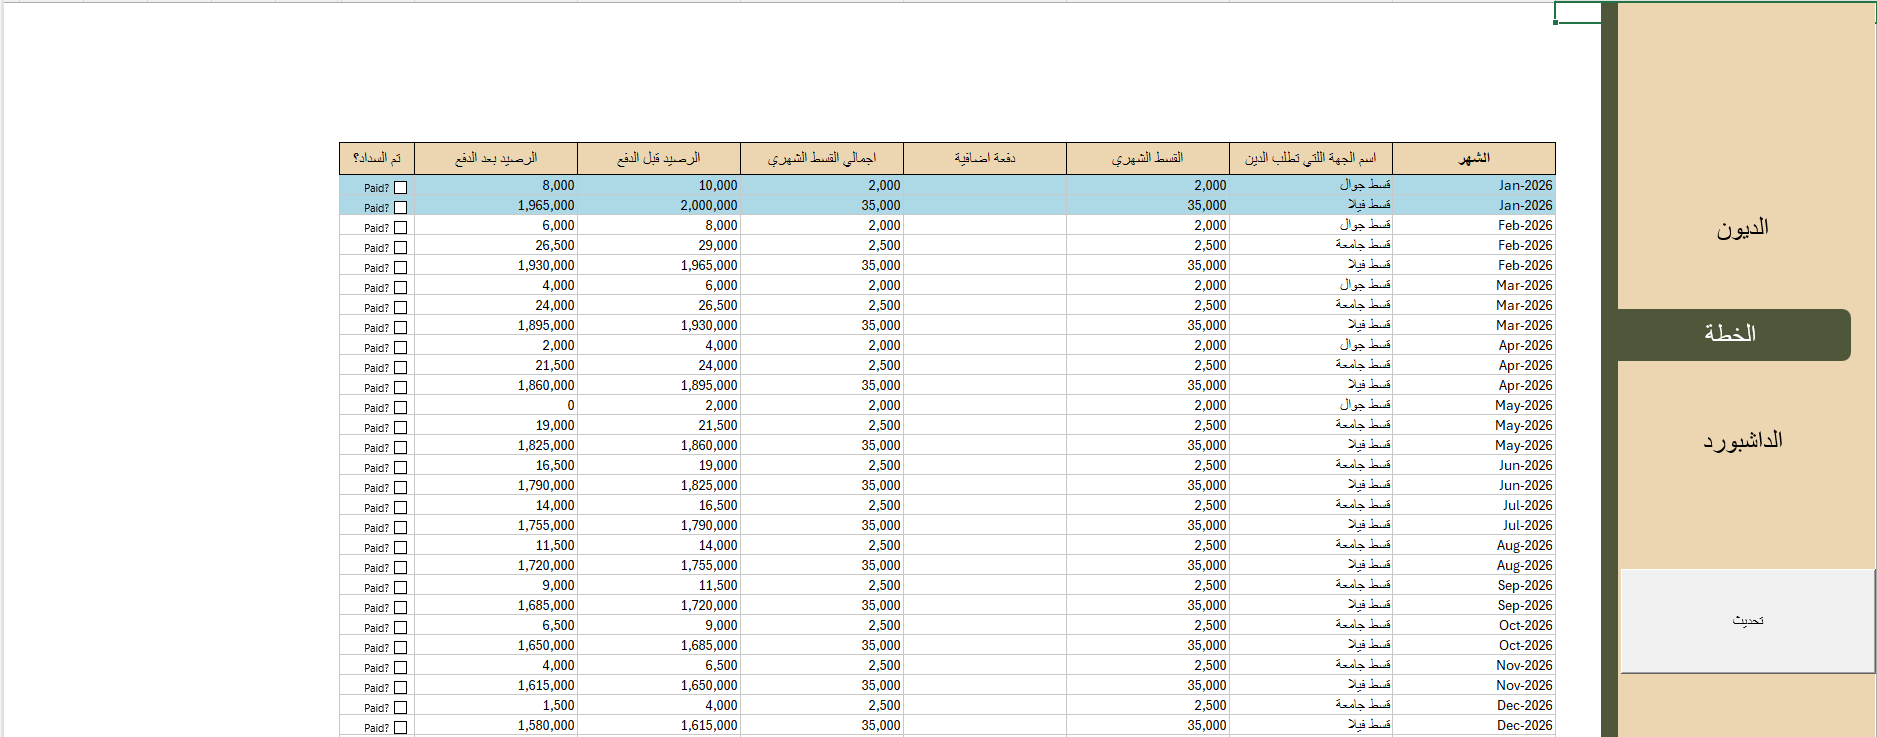Click the تم السداد؟ column header
Image resolution: width=1877 pixels, height=737 pixels.
(377, 158)
